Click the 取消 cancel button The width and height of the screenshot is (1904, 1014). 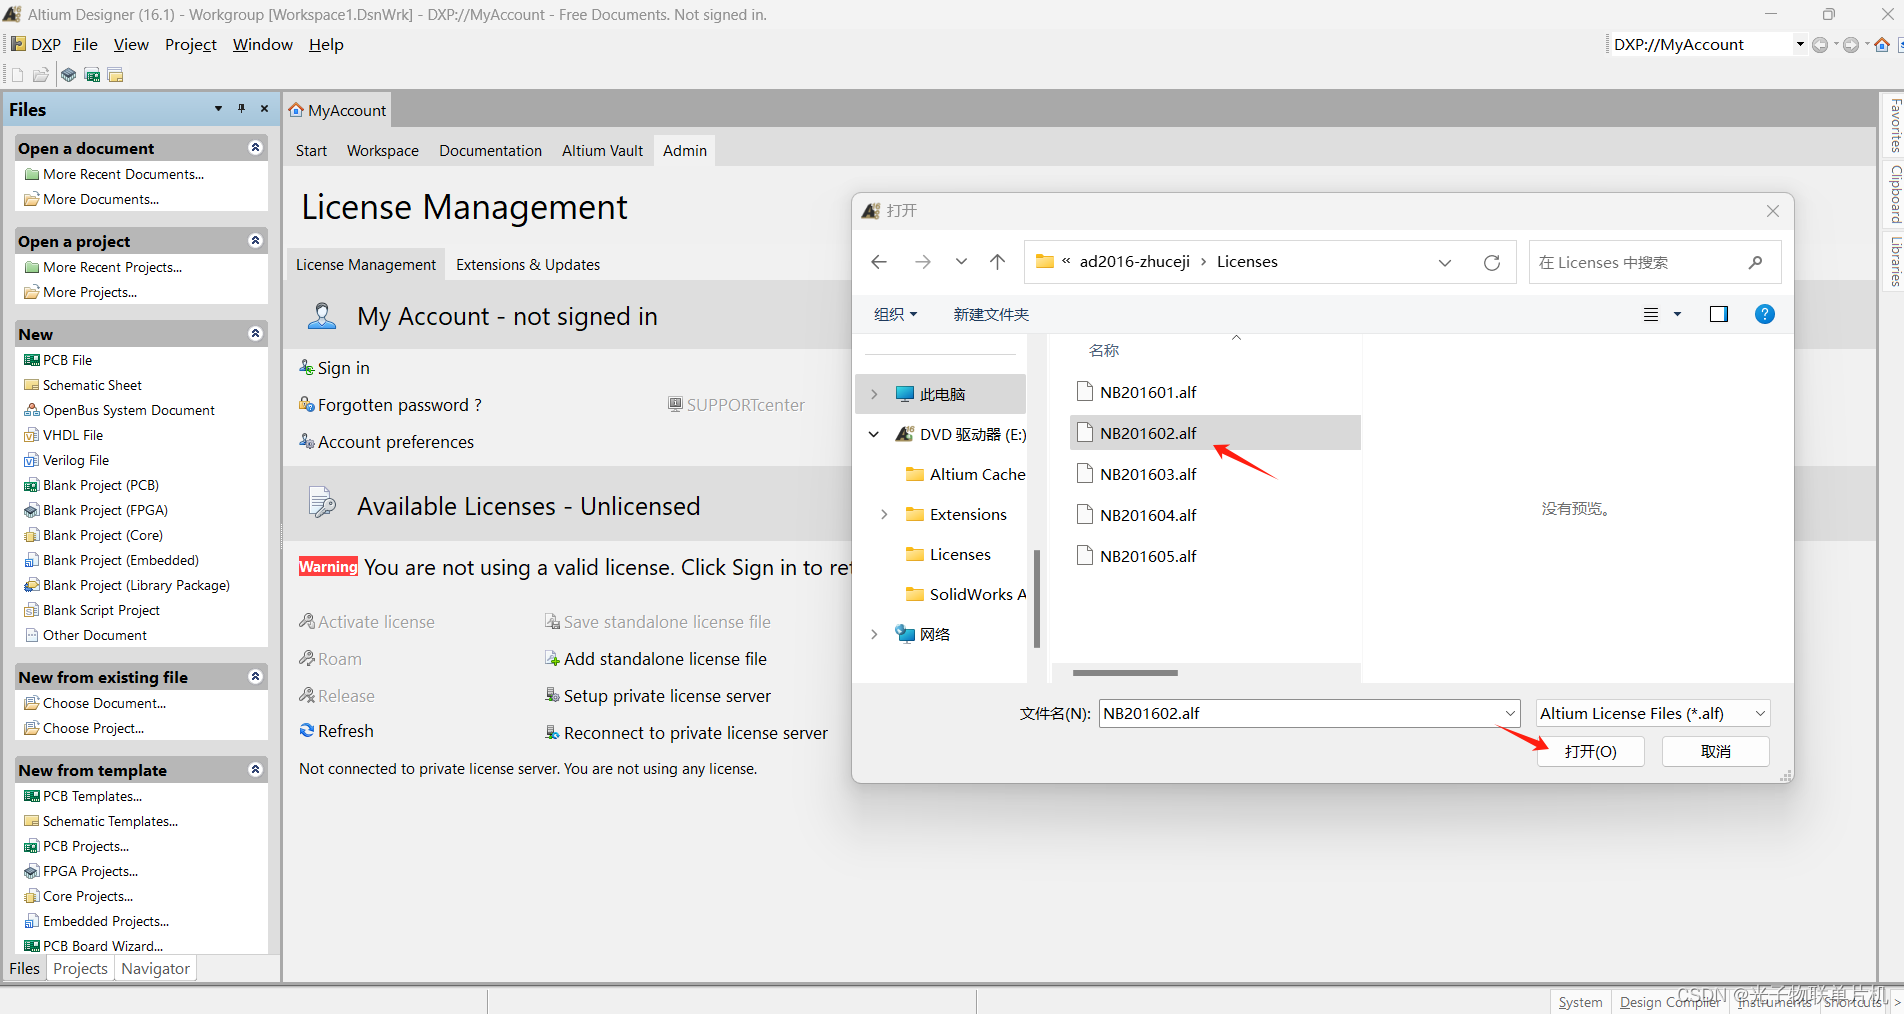[x=1716, y=752]
